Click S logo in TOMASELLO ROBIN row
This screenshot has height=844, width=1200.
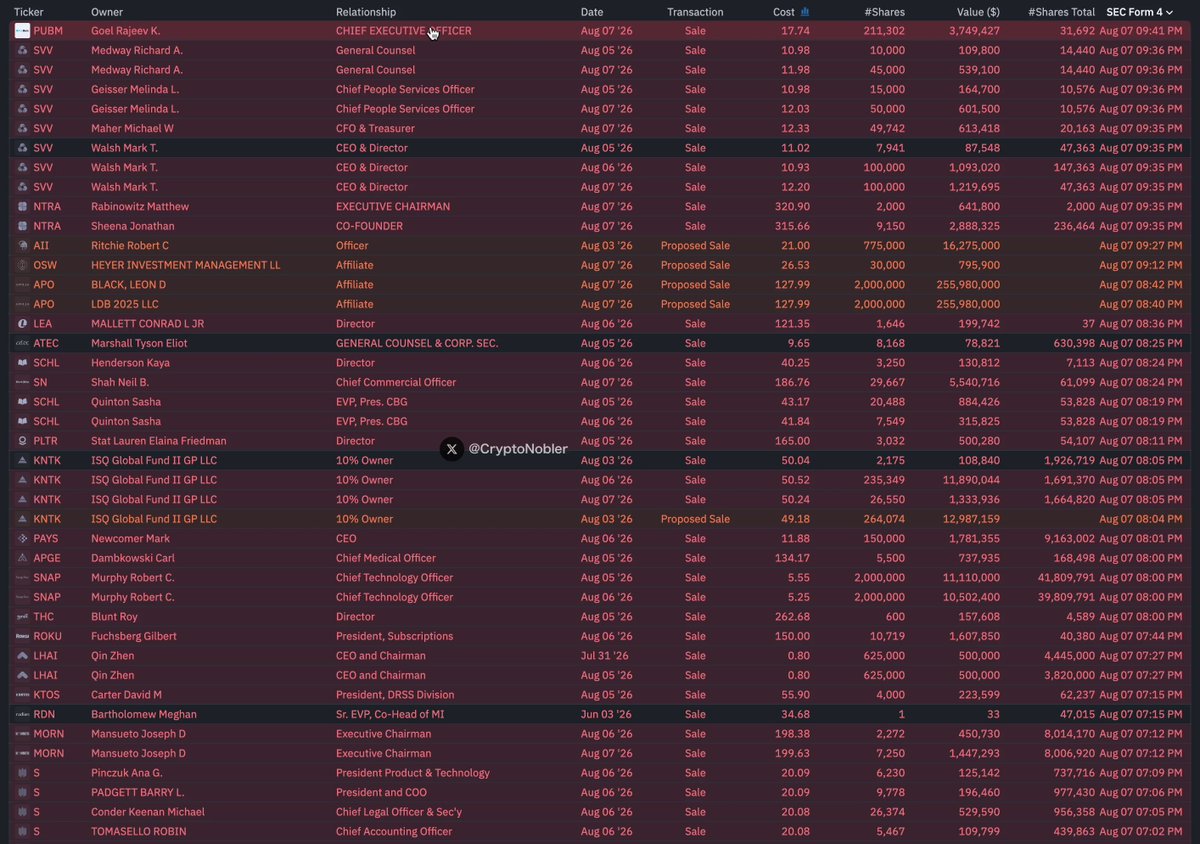22,831
